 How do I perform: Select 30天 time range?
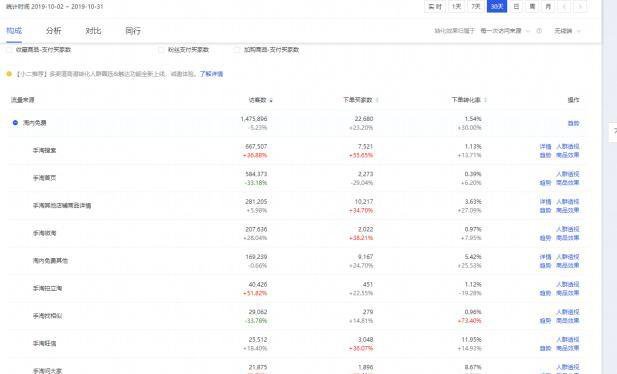click(497, 6)
